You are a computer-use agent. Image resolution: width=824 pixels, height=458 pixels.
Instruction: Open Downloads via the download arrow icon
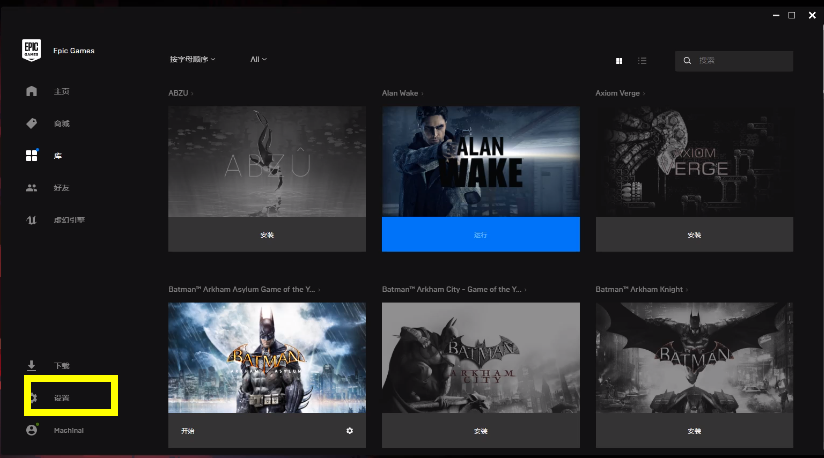point(32,366)
